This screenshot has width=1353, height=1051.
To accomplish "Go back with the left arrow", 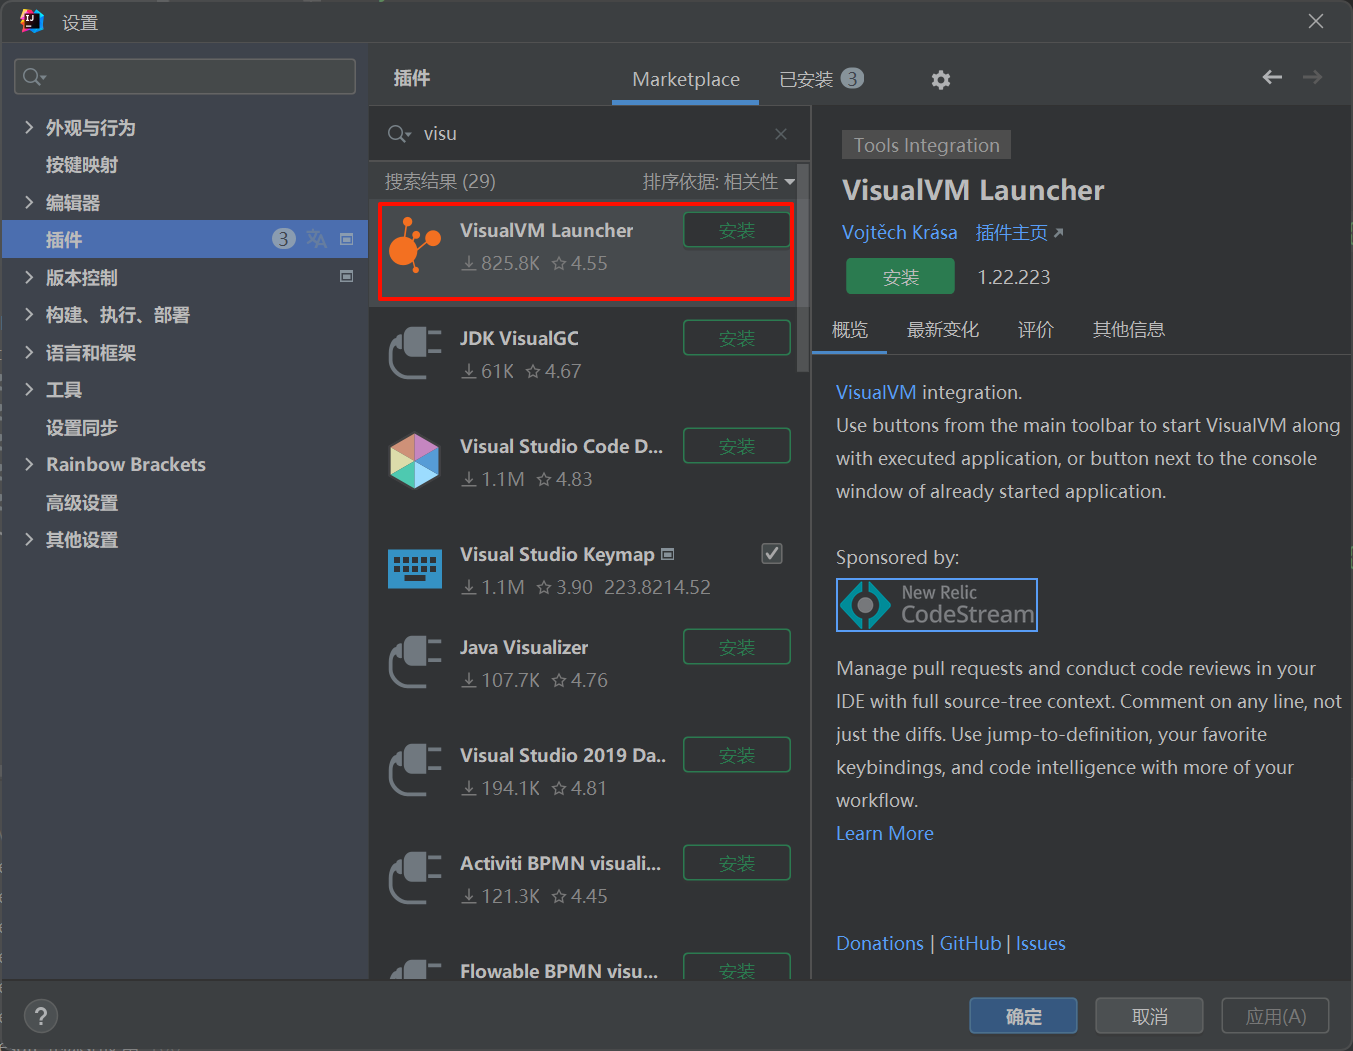I will click(1272, 77).
